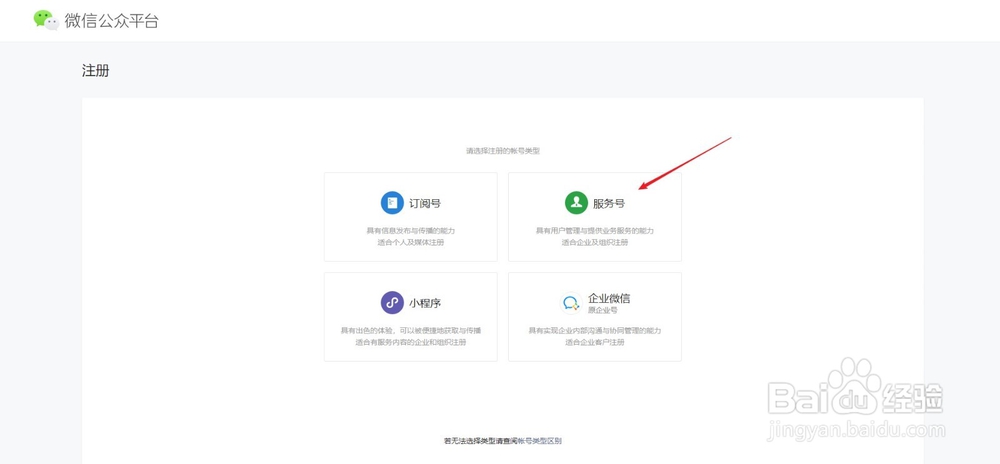The image size is (1000, 464).
Task: Click 适合企业客户注册 text
Action: (594, 342)
